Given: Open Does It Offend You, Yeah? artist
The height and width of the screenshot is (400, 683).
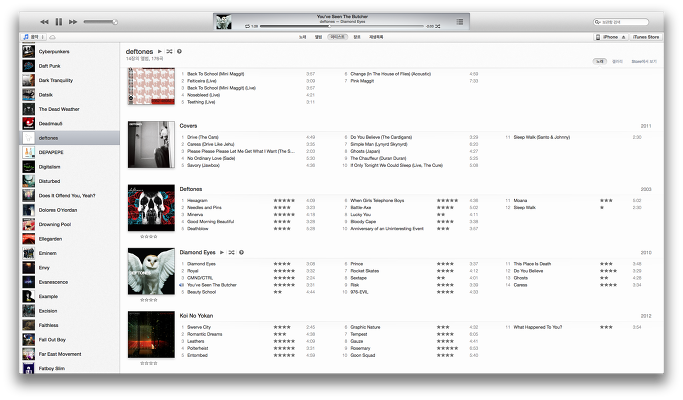Looking at the screenshot, I should click(71, 195).
